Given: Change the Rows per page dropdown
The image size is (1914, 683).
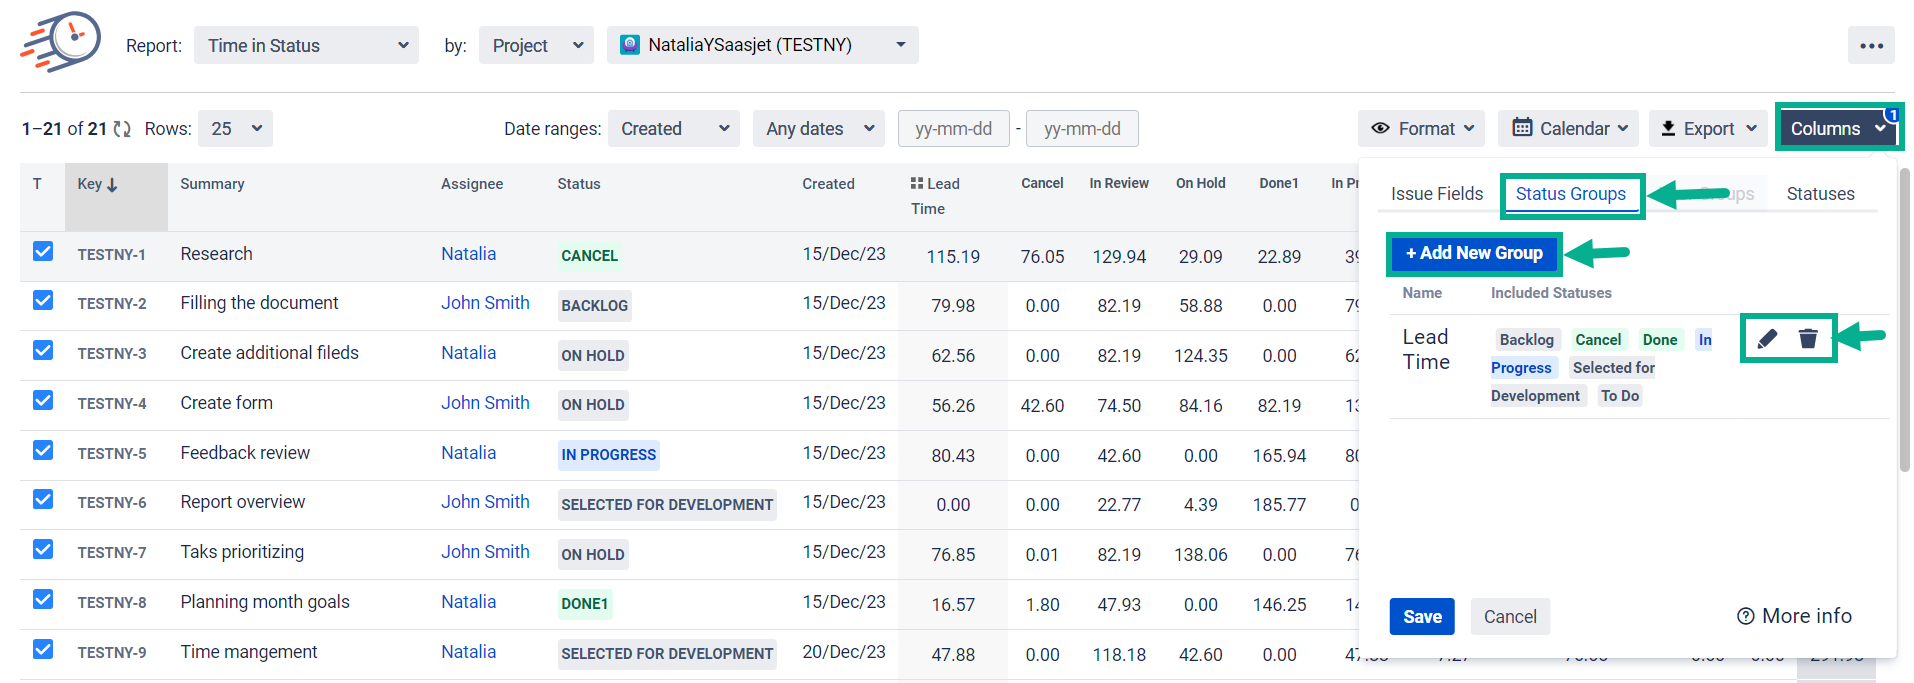Looking at the screenshot, I should pyautogui.click(x=235, y=129).
